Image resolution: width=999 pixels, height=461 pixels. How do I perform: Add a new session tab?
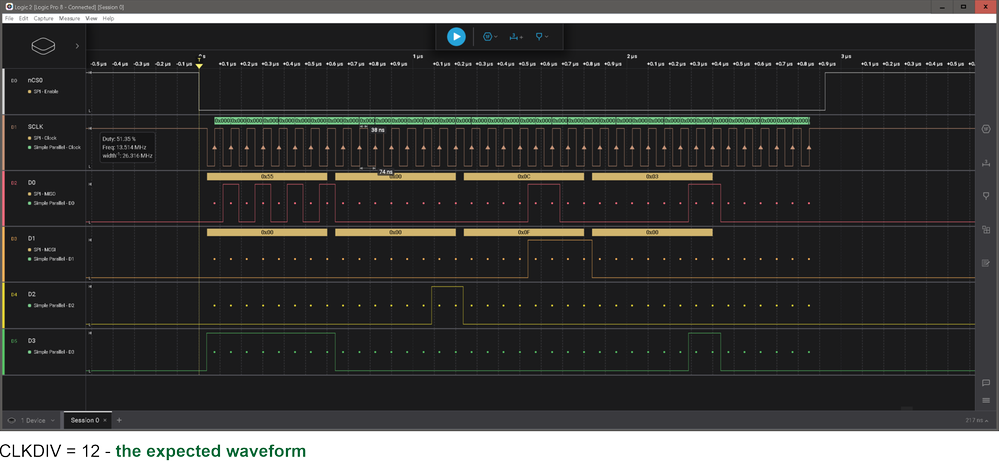point(119,420)
